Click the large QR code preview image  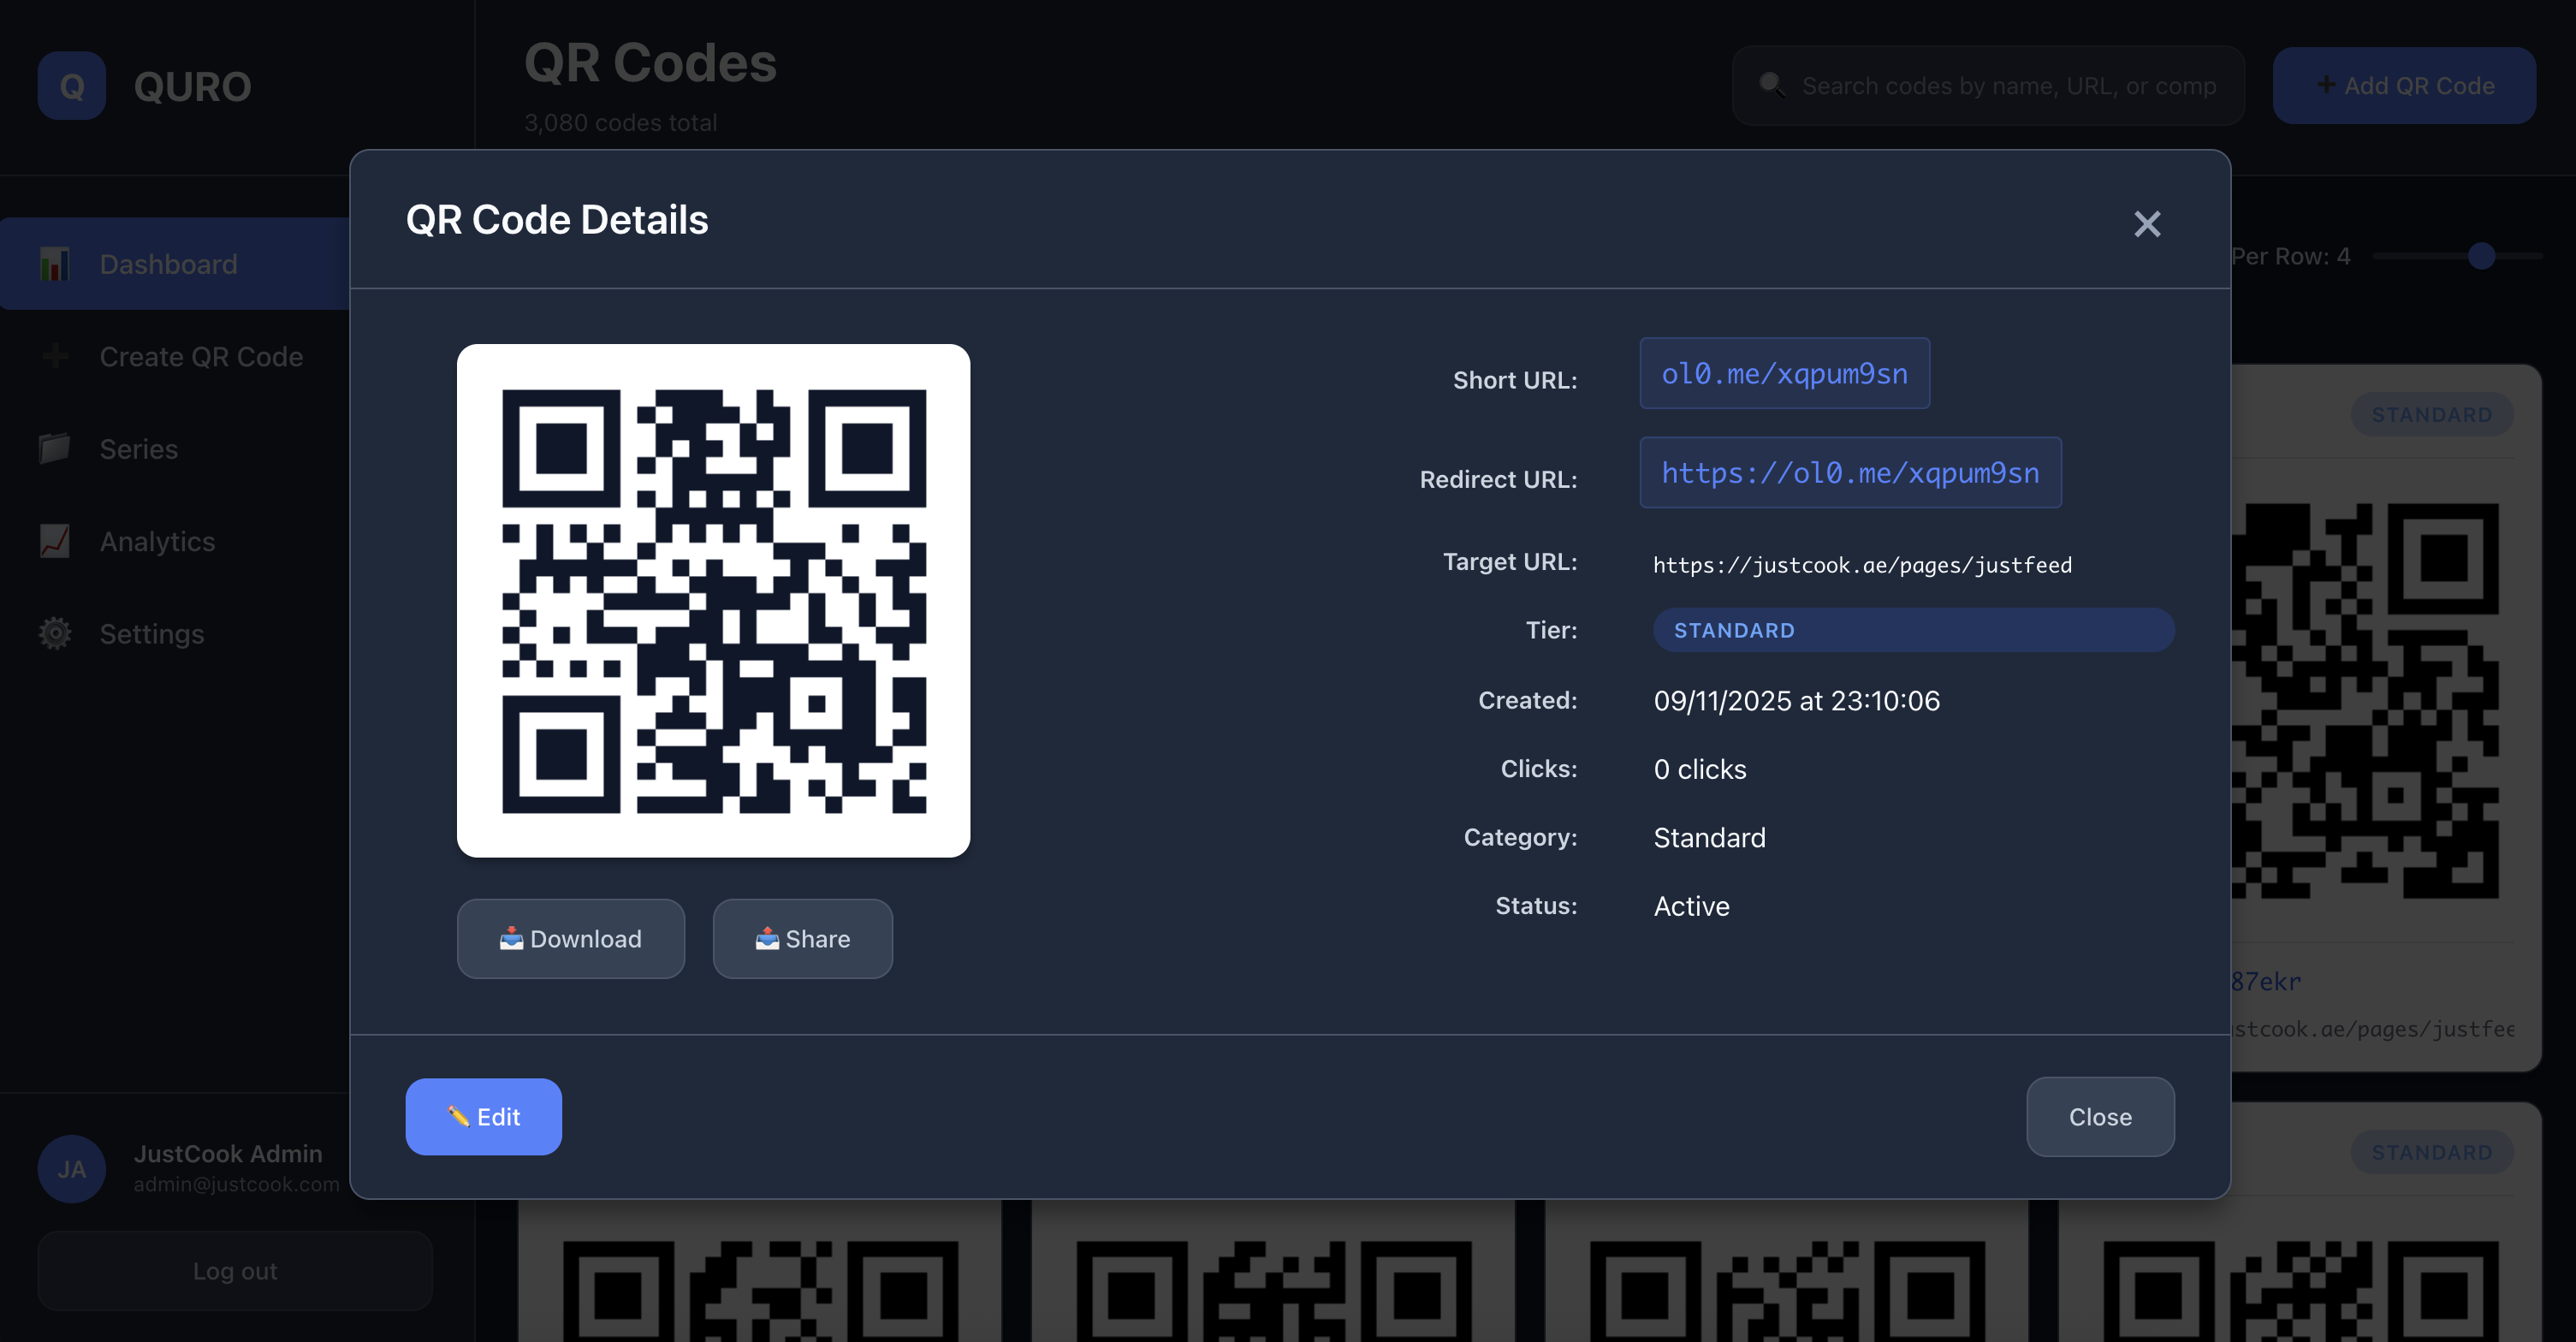tap(713, 601)
